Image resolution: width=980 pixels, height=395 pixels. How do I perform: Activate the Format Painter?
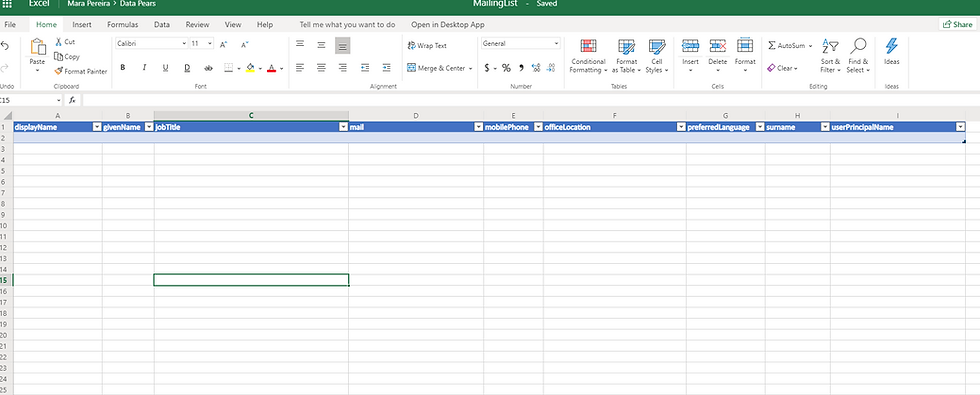(81, 71)
